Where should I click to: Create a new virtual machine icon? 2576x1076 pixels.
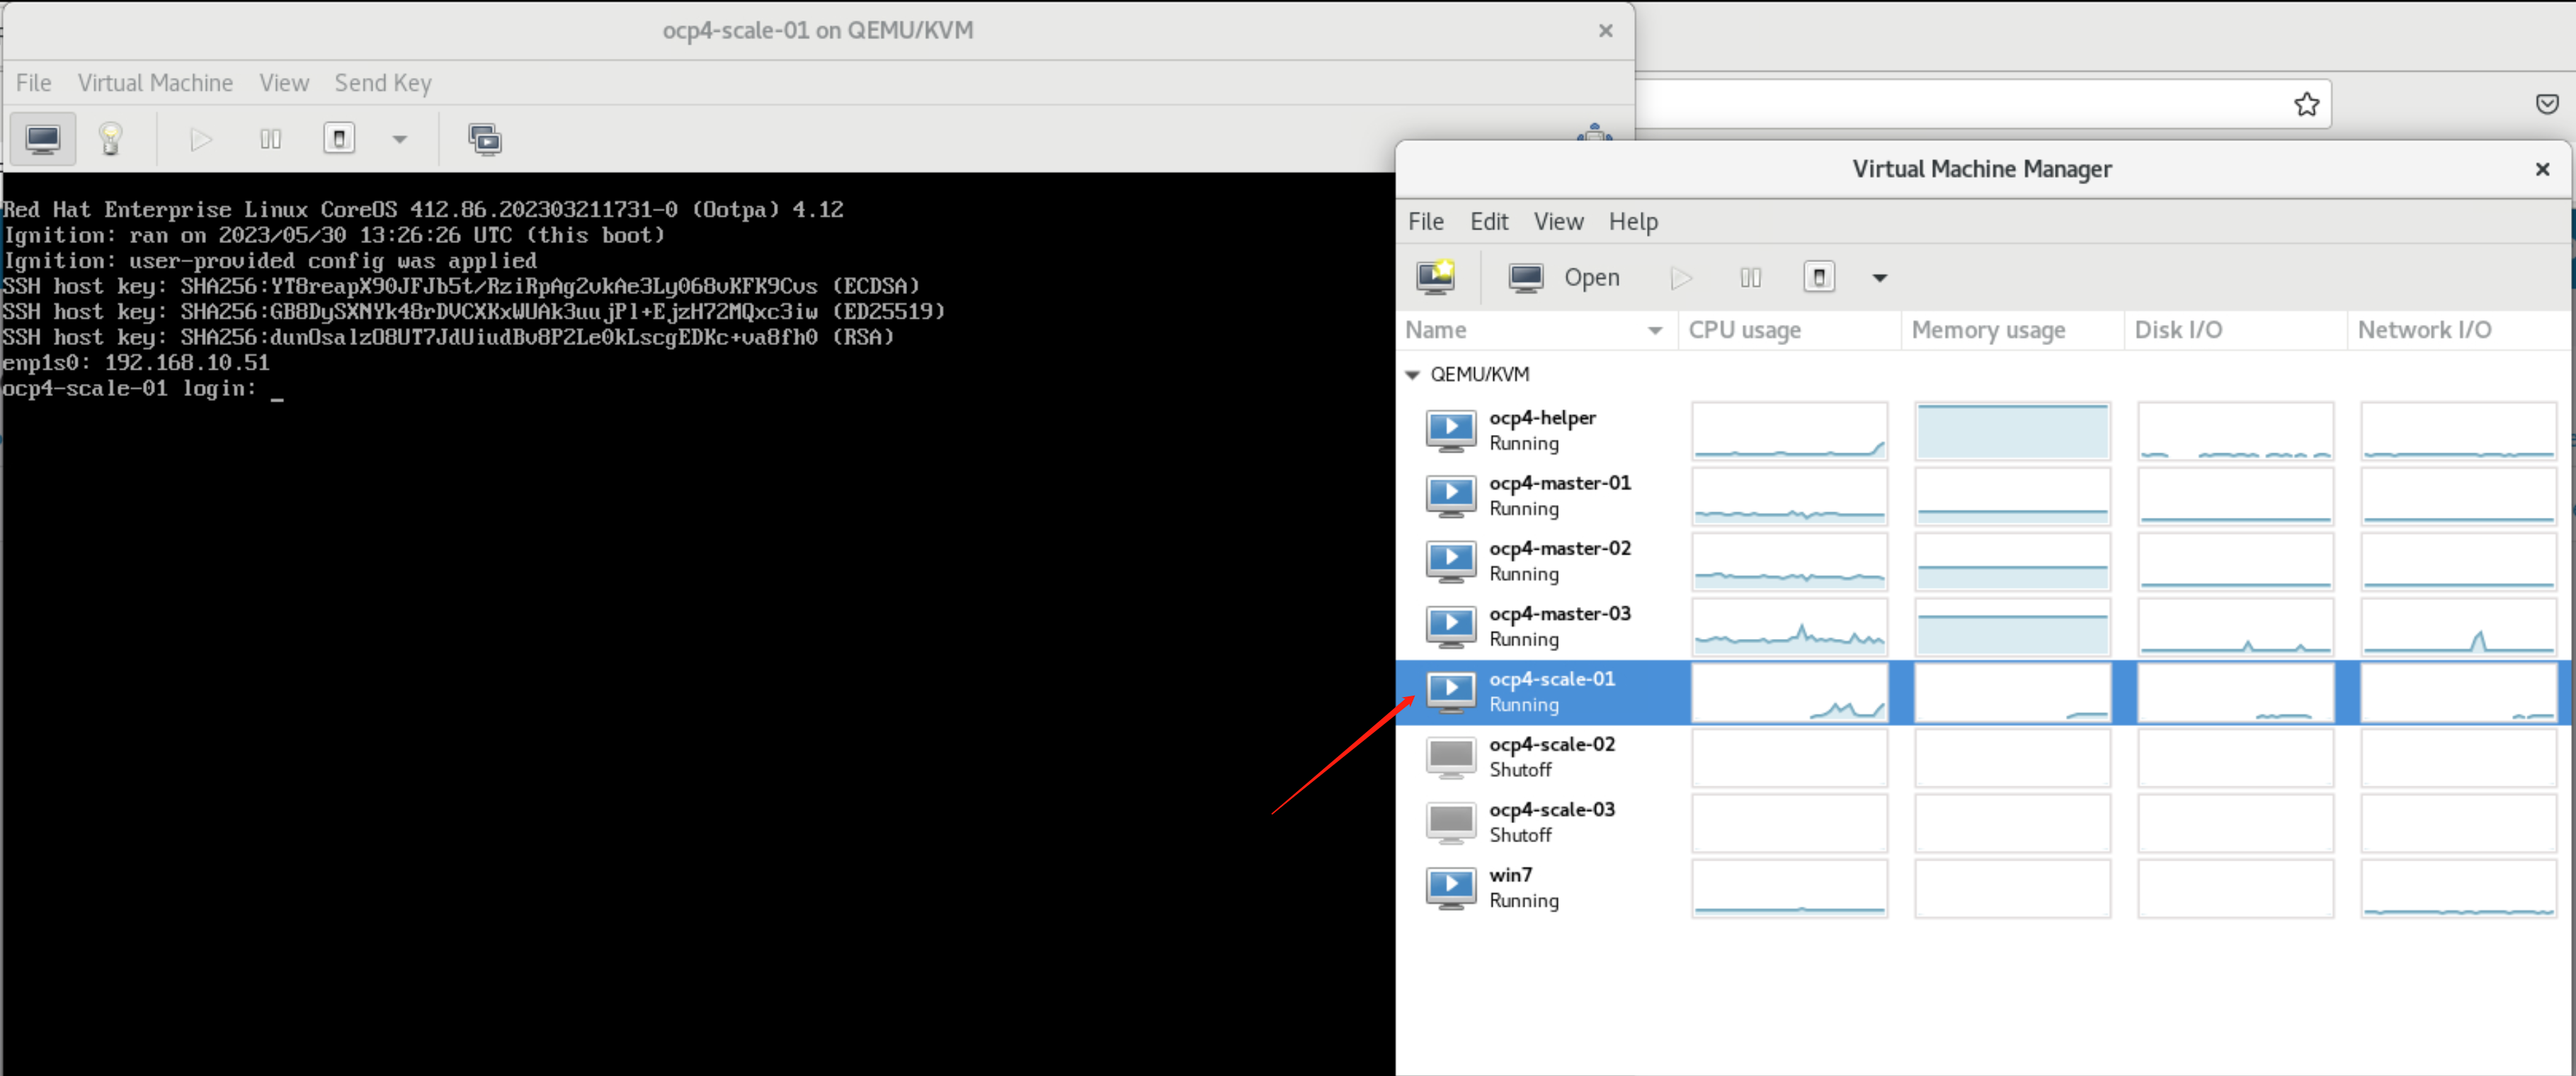pyautogui.click(x=1436, y=277)
